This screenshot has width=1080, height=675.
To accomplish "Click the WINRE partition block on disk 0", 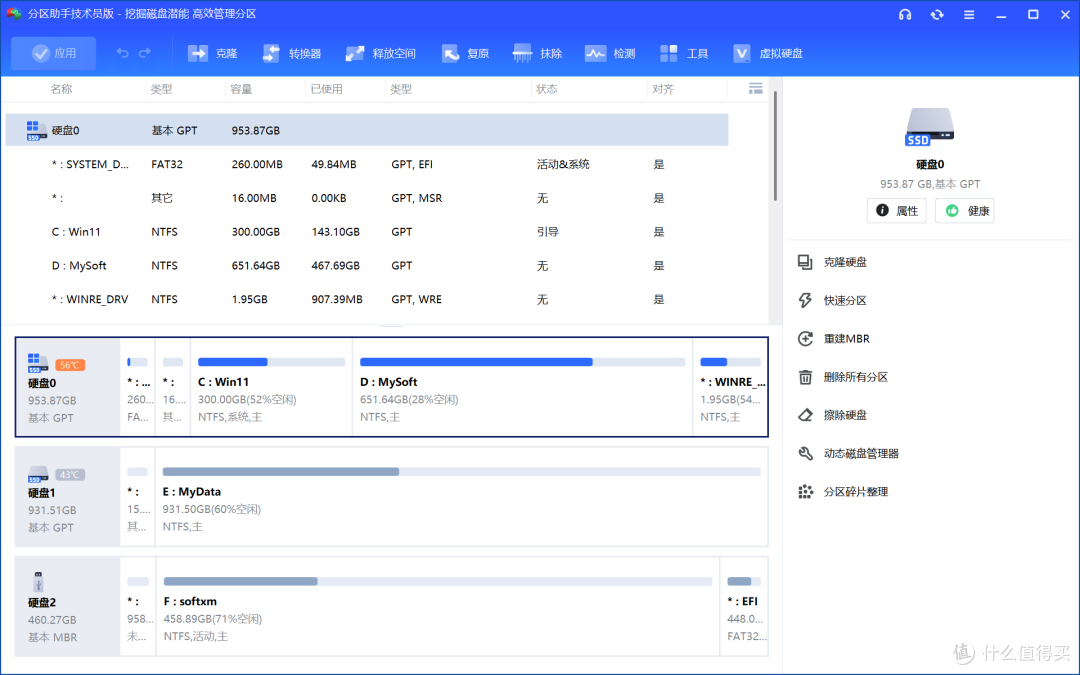I will [730, 387].
